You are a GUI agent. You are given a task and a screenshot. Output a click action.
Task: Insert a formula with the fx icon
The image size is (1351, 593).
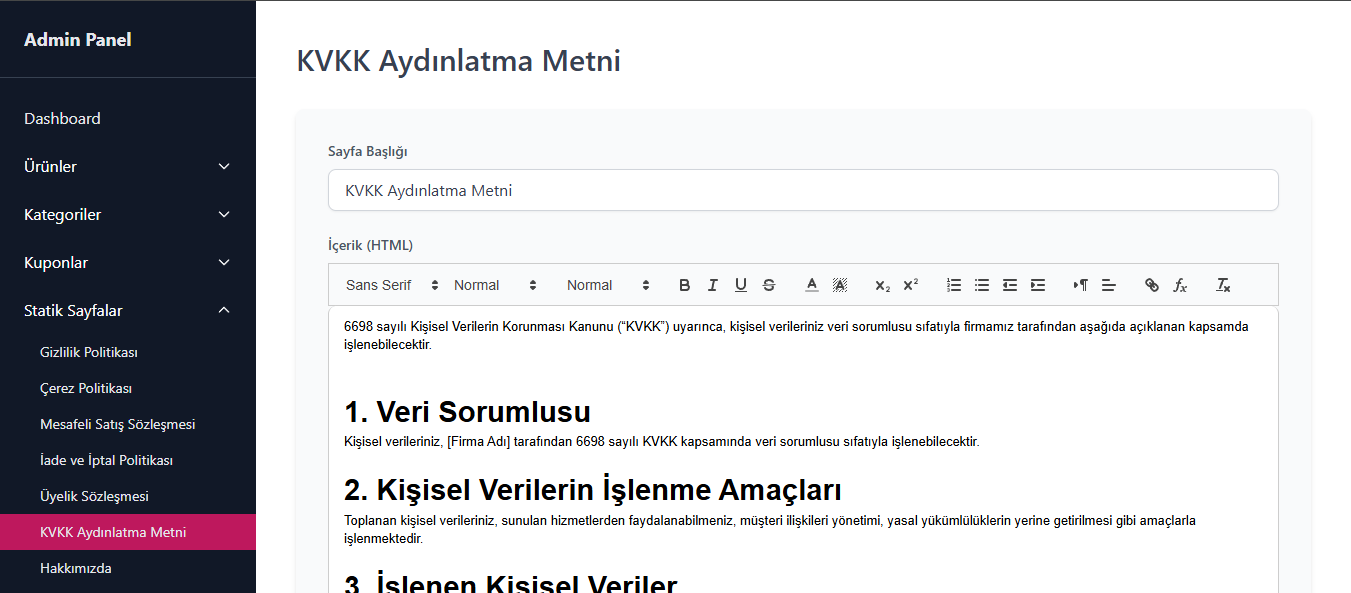click(x=1181, y=285)
